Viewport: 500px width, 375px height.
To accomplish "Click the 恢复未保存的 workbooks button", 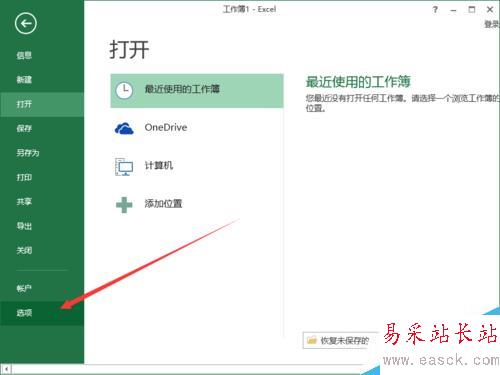I will (341, 340).
